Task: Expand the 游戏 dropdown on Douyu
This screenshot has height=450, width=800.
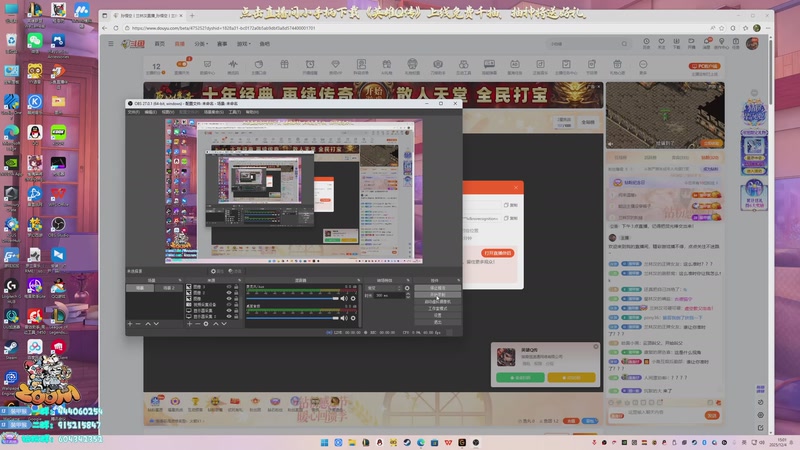Action: pyautogui.click(x=243, y=44)
